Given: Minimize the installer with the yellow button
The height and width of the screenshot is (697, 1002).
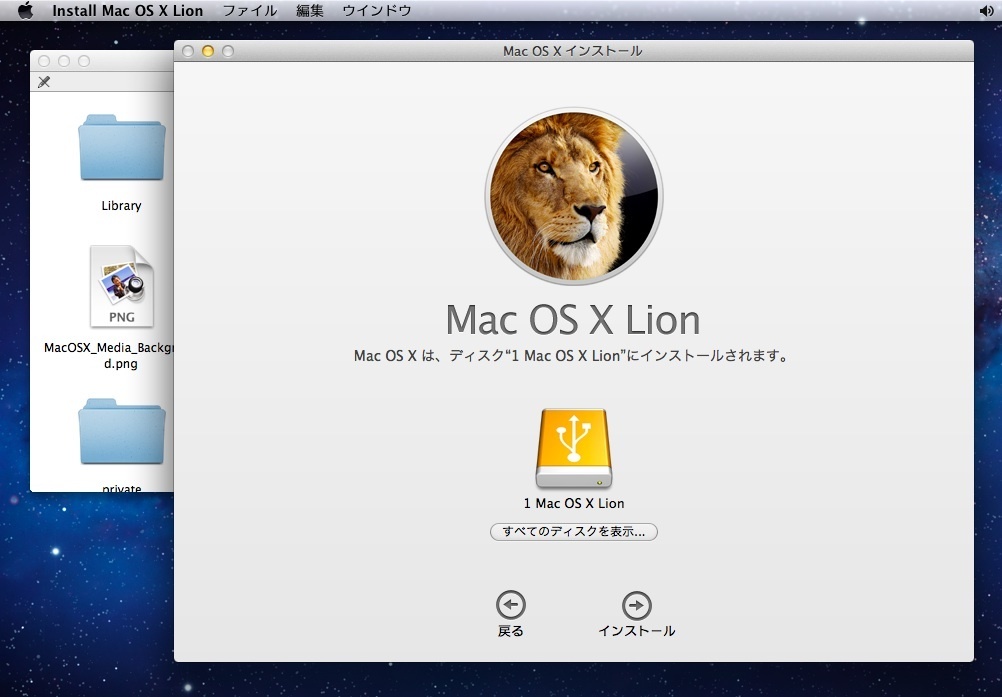Looking at the screenshot, I should (208, 51).
